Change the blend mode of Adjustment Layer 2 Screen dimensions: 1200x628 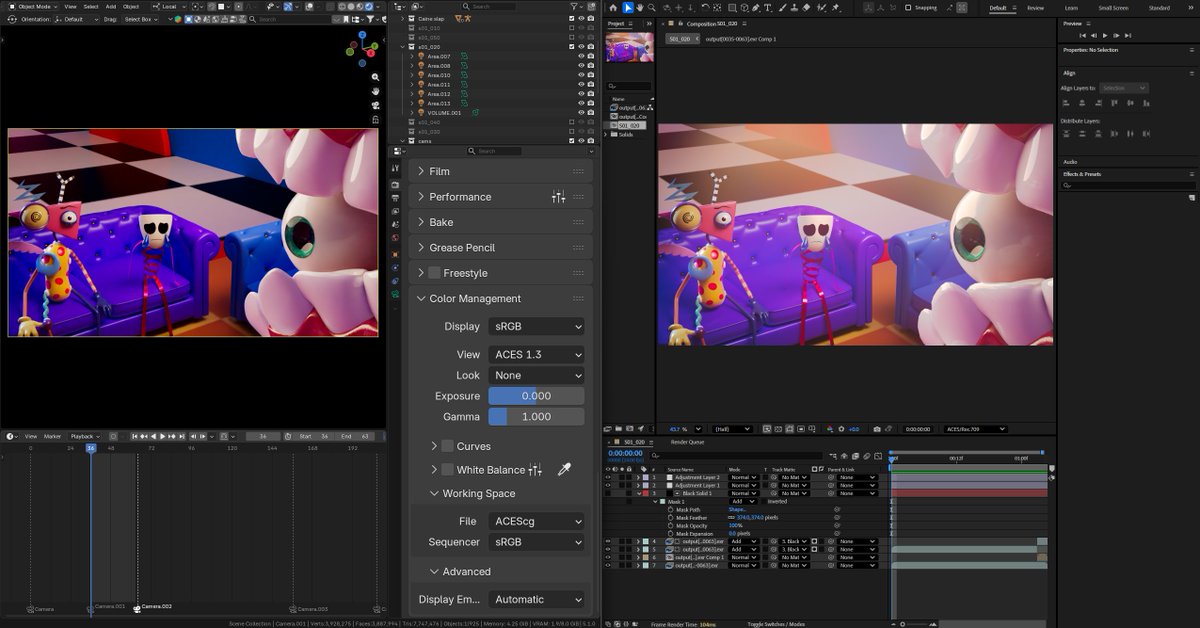744,477
